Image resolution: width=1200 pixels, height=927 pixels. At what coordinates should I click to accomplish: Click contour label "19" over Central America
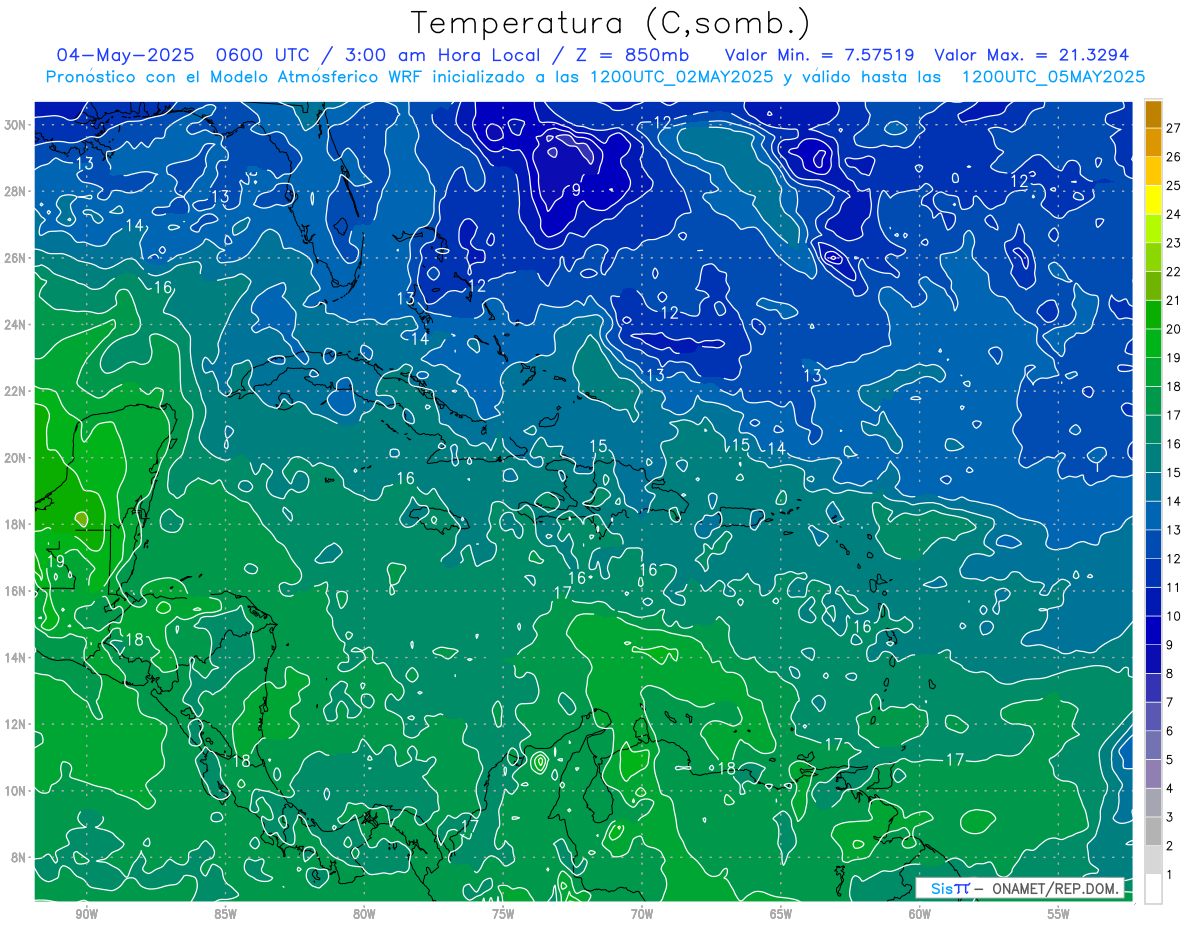click(x=55, y=561)
